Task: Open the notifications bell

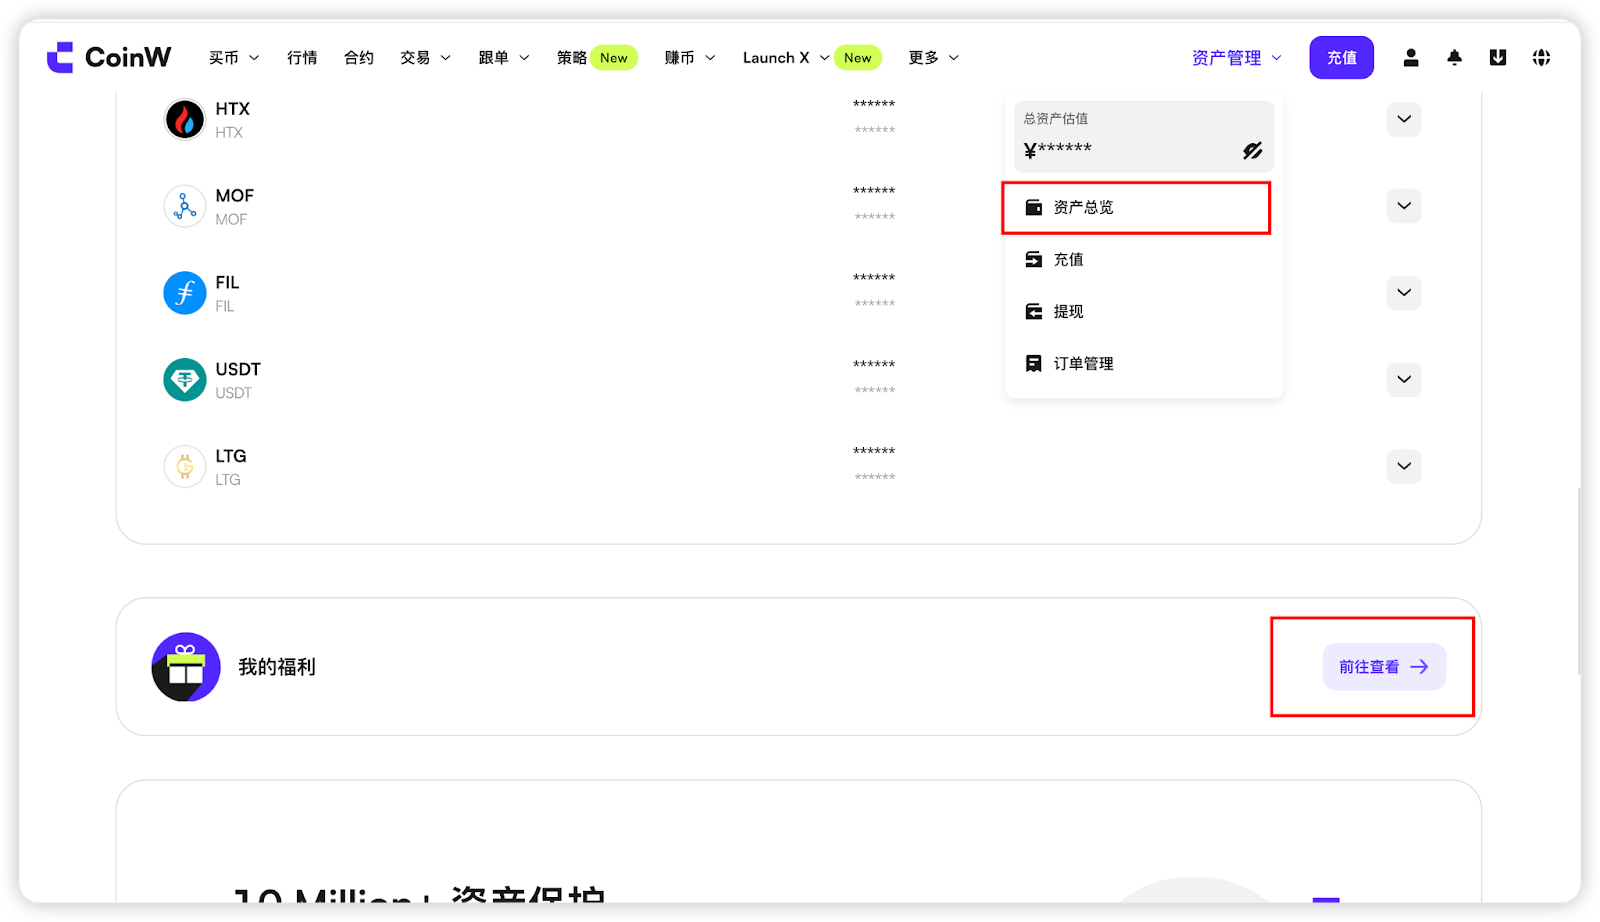Action: 1454,58
